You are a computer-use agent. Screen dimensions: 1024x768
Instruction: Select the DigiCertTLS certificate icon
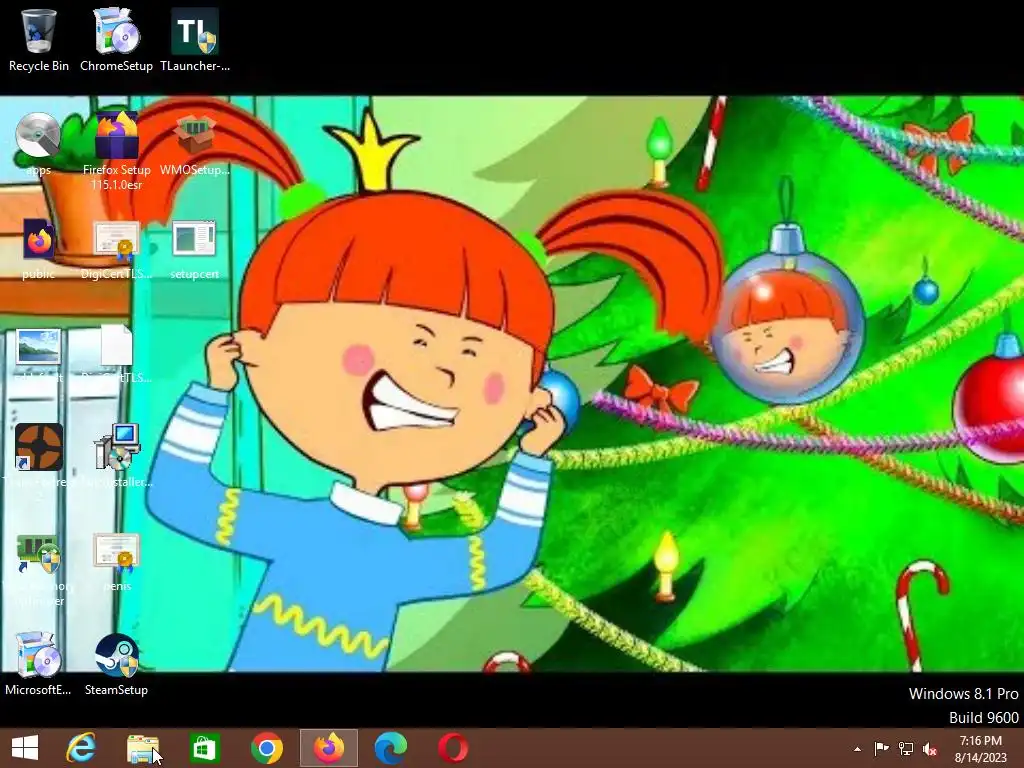click(x=116, y=248)
